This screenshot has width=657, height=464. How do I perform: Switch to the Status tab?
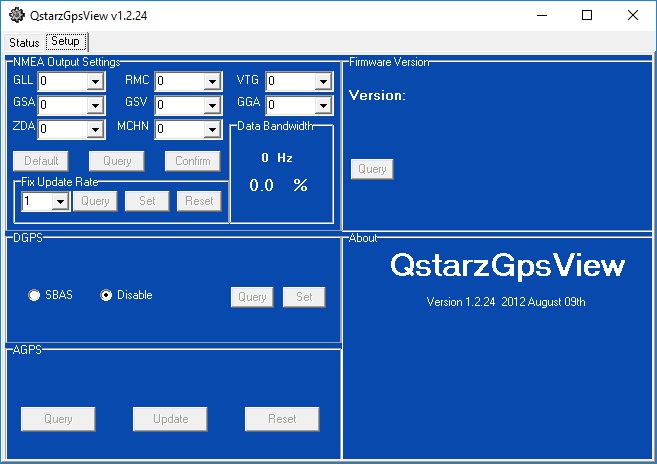tap(24, 42)
